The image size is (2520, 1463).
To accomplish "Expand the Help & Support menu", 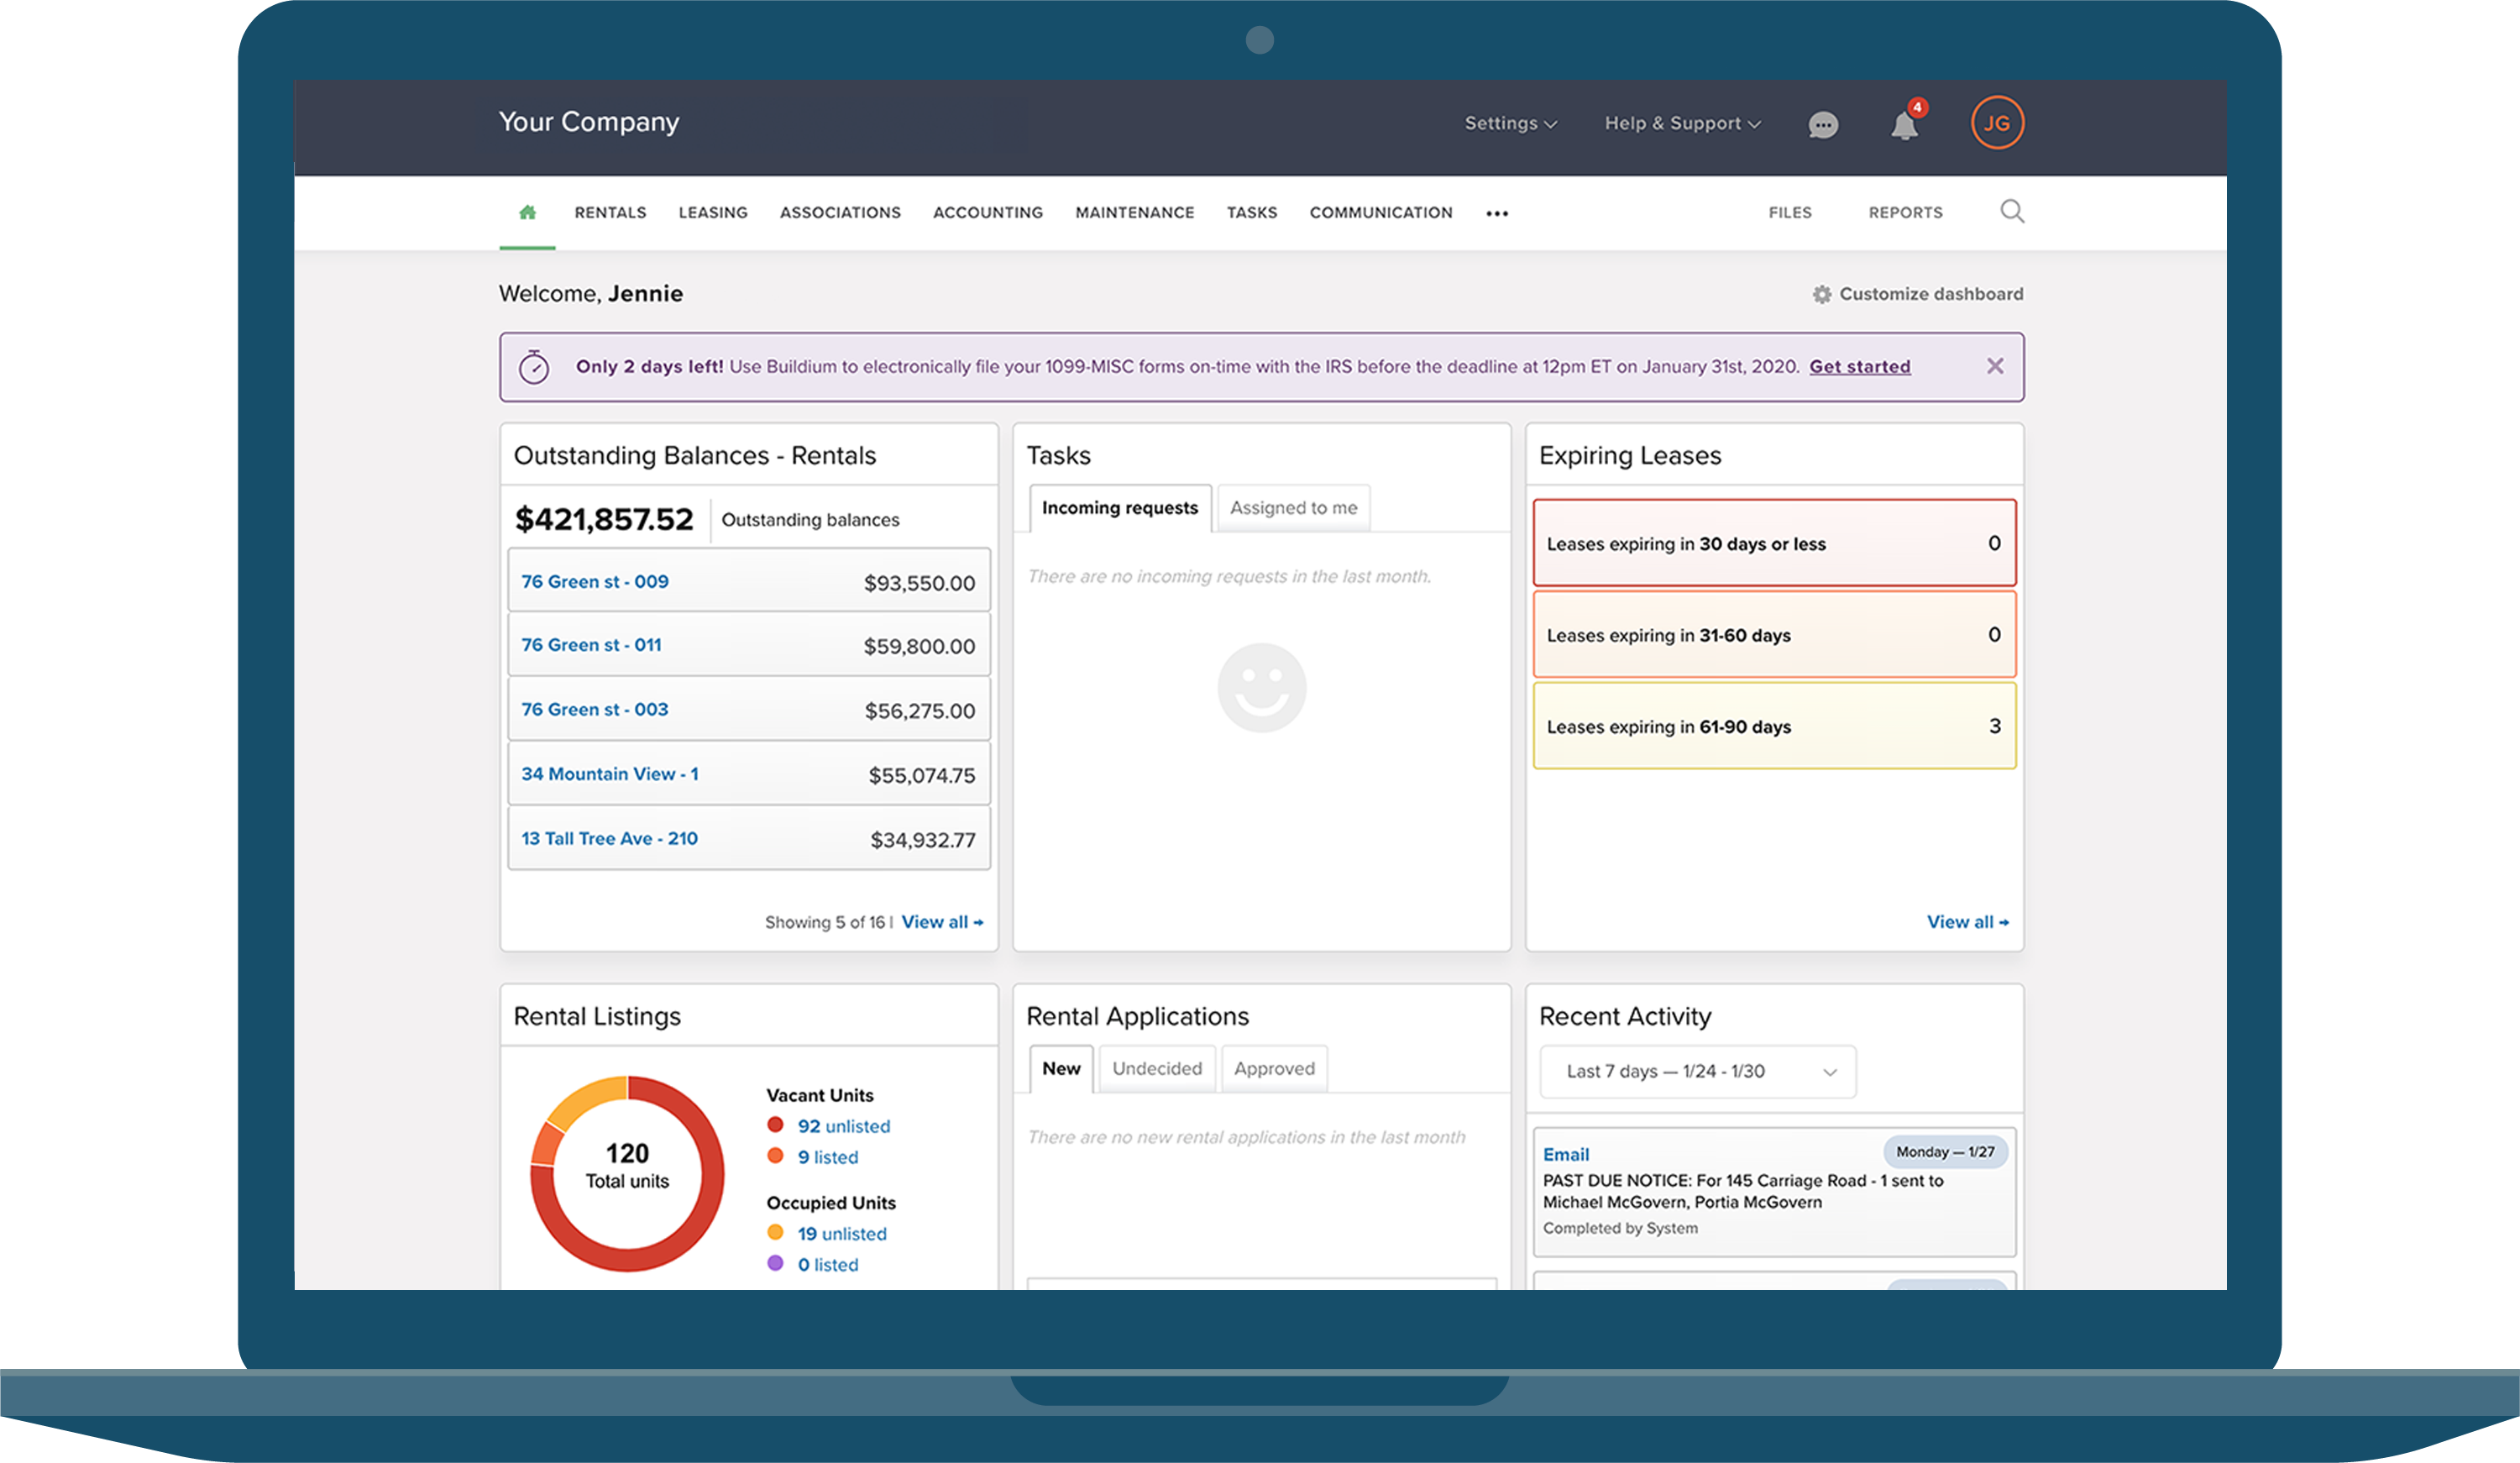I will click(1682, 123).
